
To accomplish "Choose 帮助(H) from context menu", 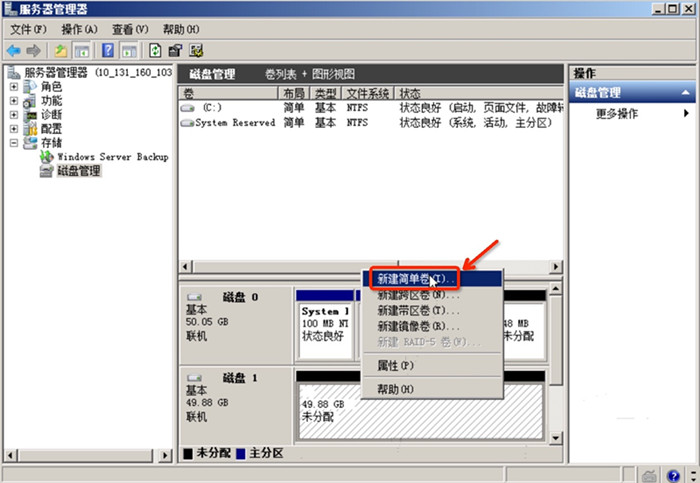I will click(x=432, y=389).
